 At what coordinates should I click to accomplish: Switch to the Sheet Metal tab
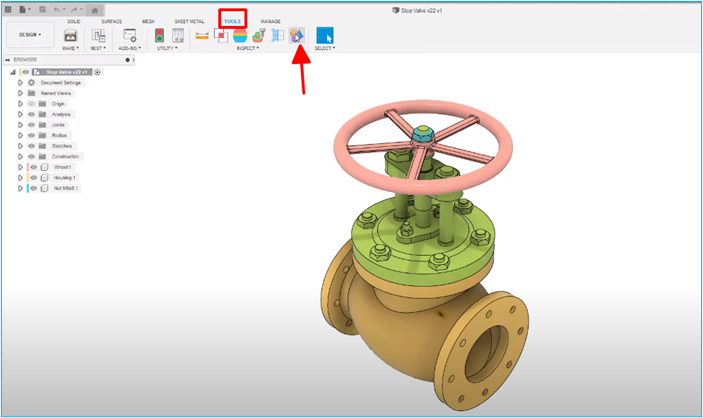[189, 21]
